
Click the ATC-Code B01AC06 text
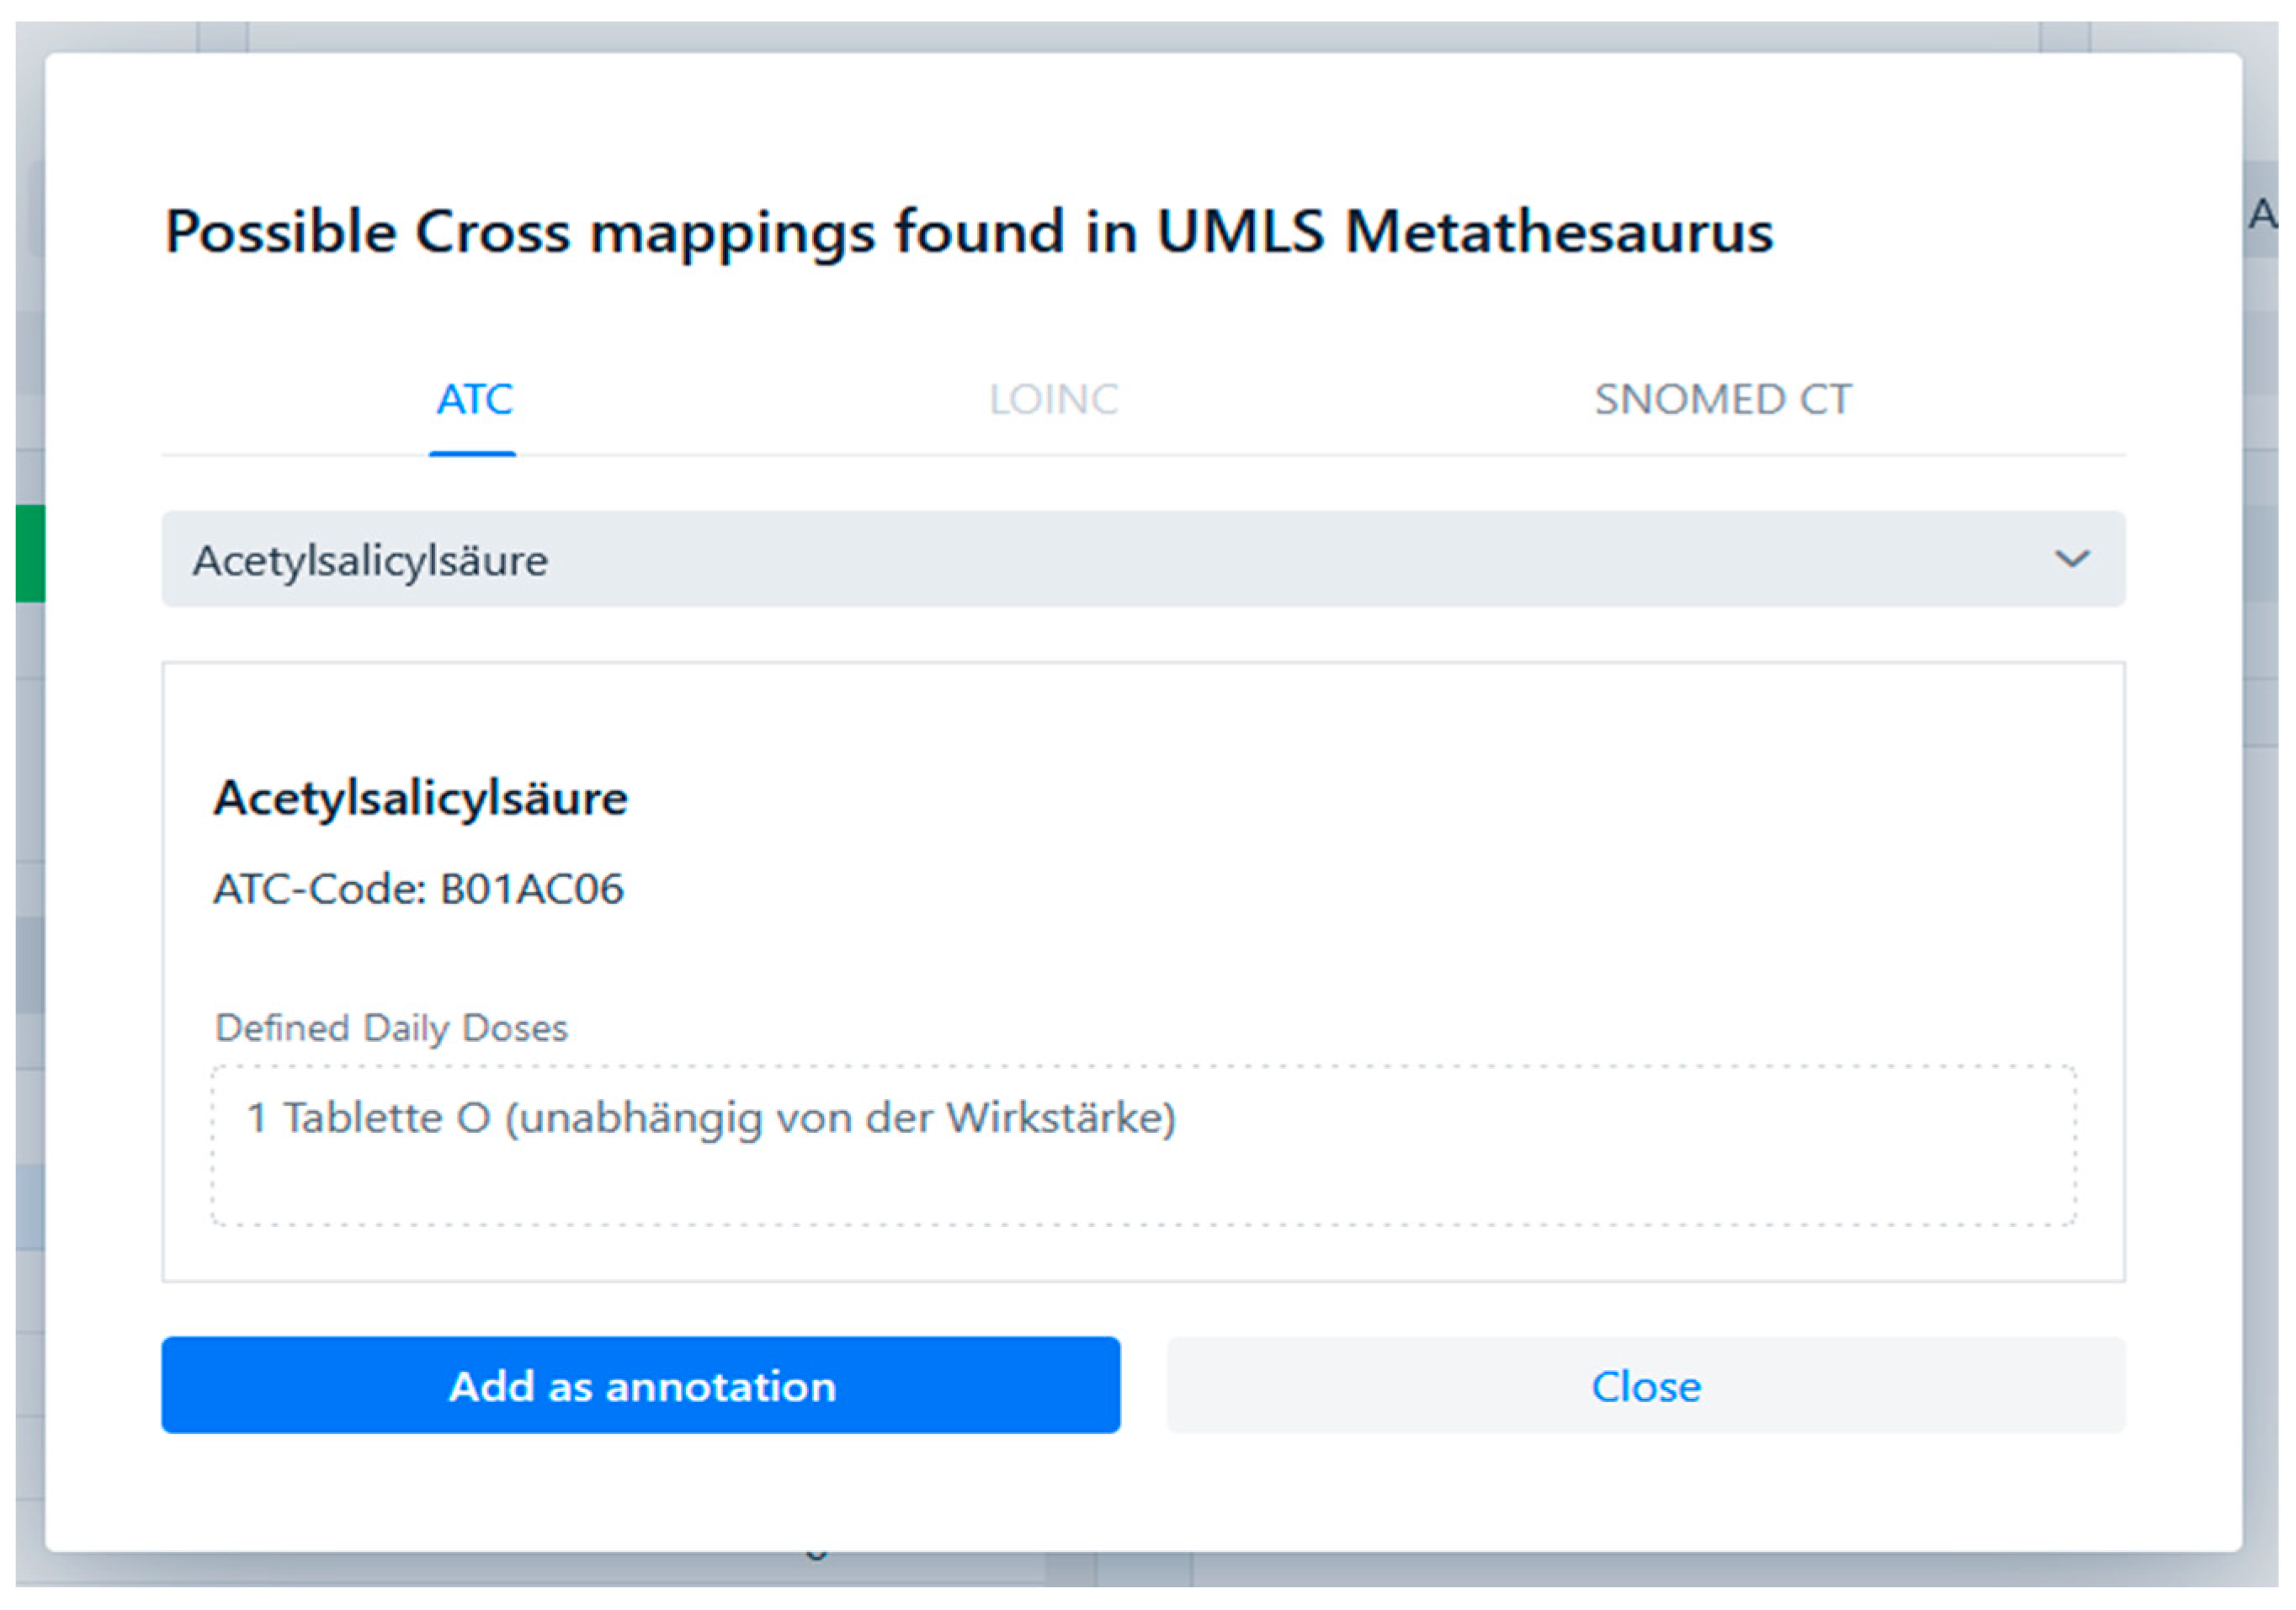pyautogui.click(x=418, y=889)
